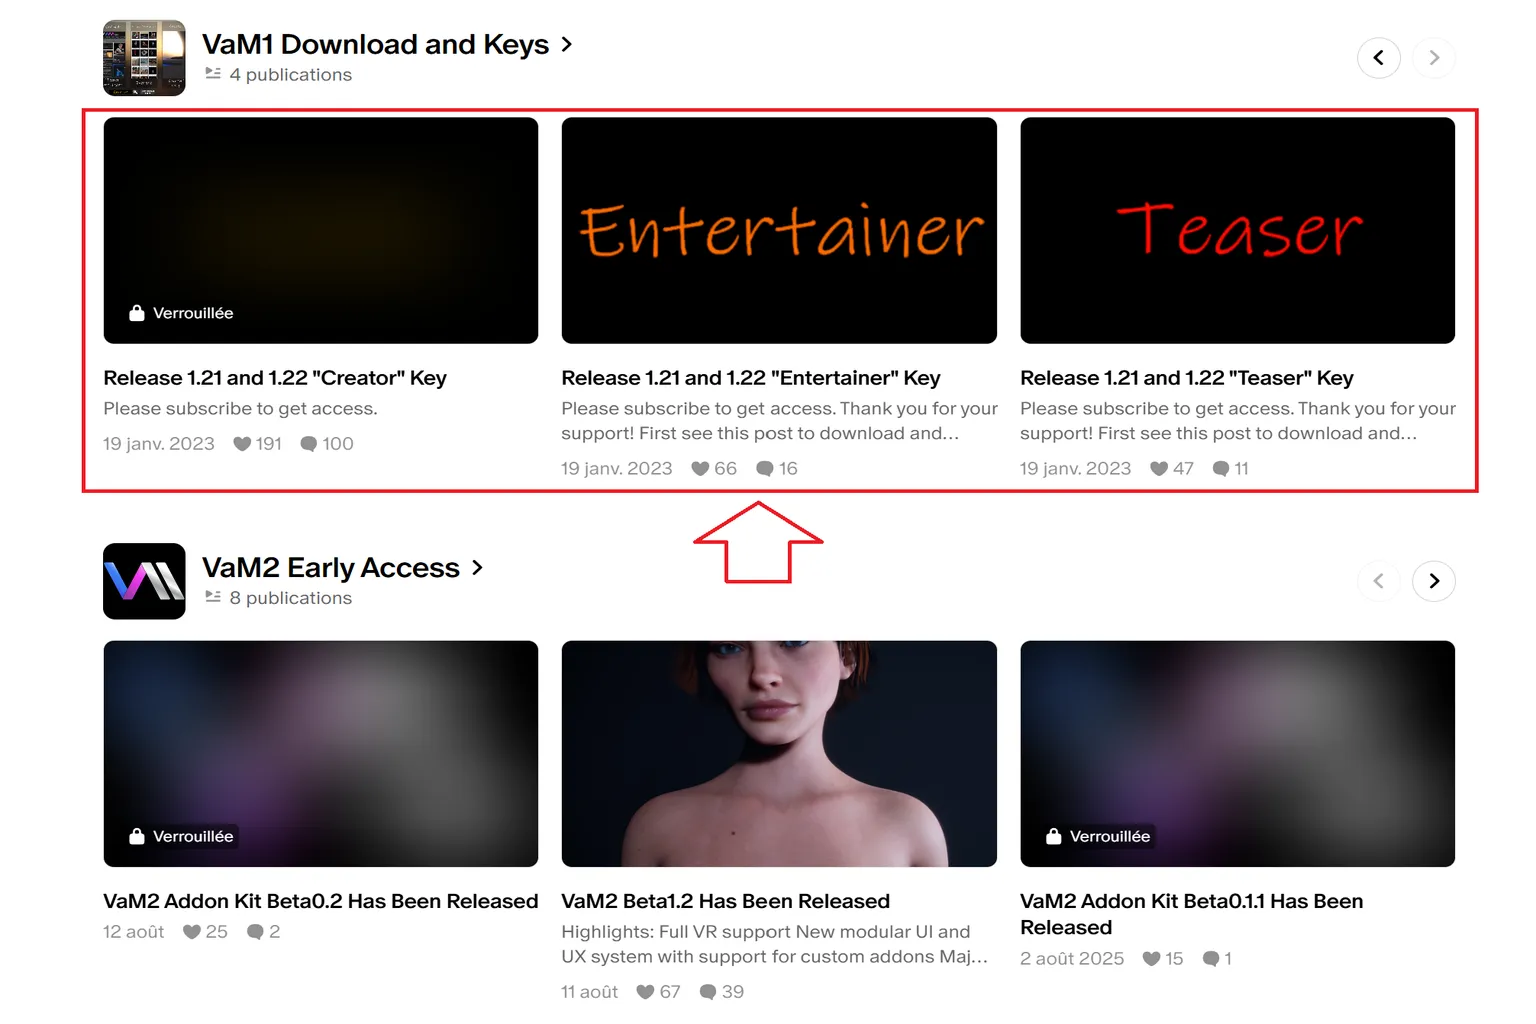Click the VaM2 Early Access logo icon
1536x1024 pixels.
point(144,581)
